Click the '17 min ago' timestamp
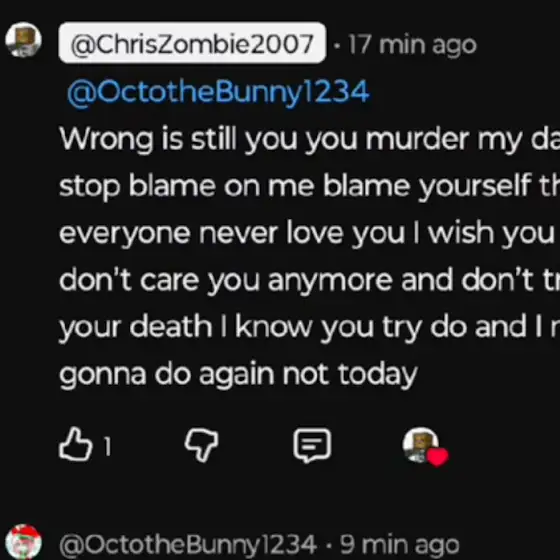560x560 pixels. (x=412, y=45)
